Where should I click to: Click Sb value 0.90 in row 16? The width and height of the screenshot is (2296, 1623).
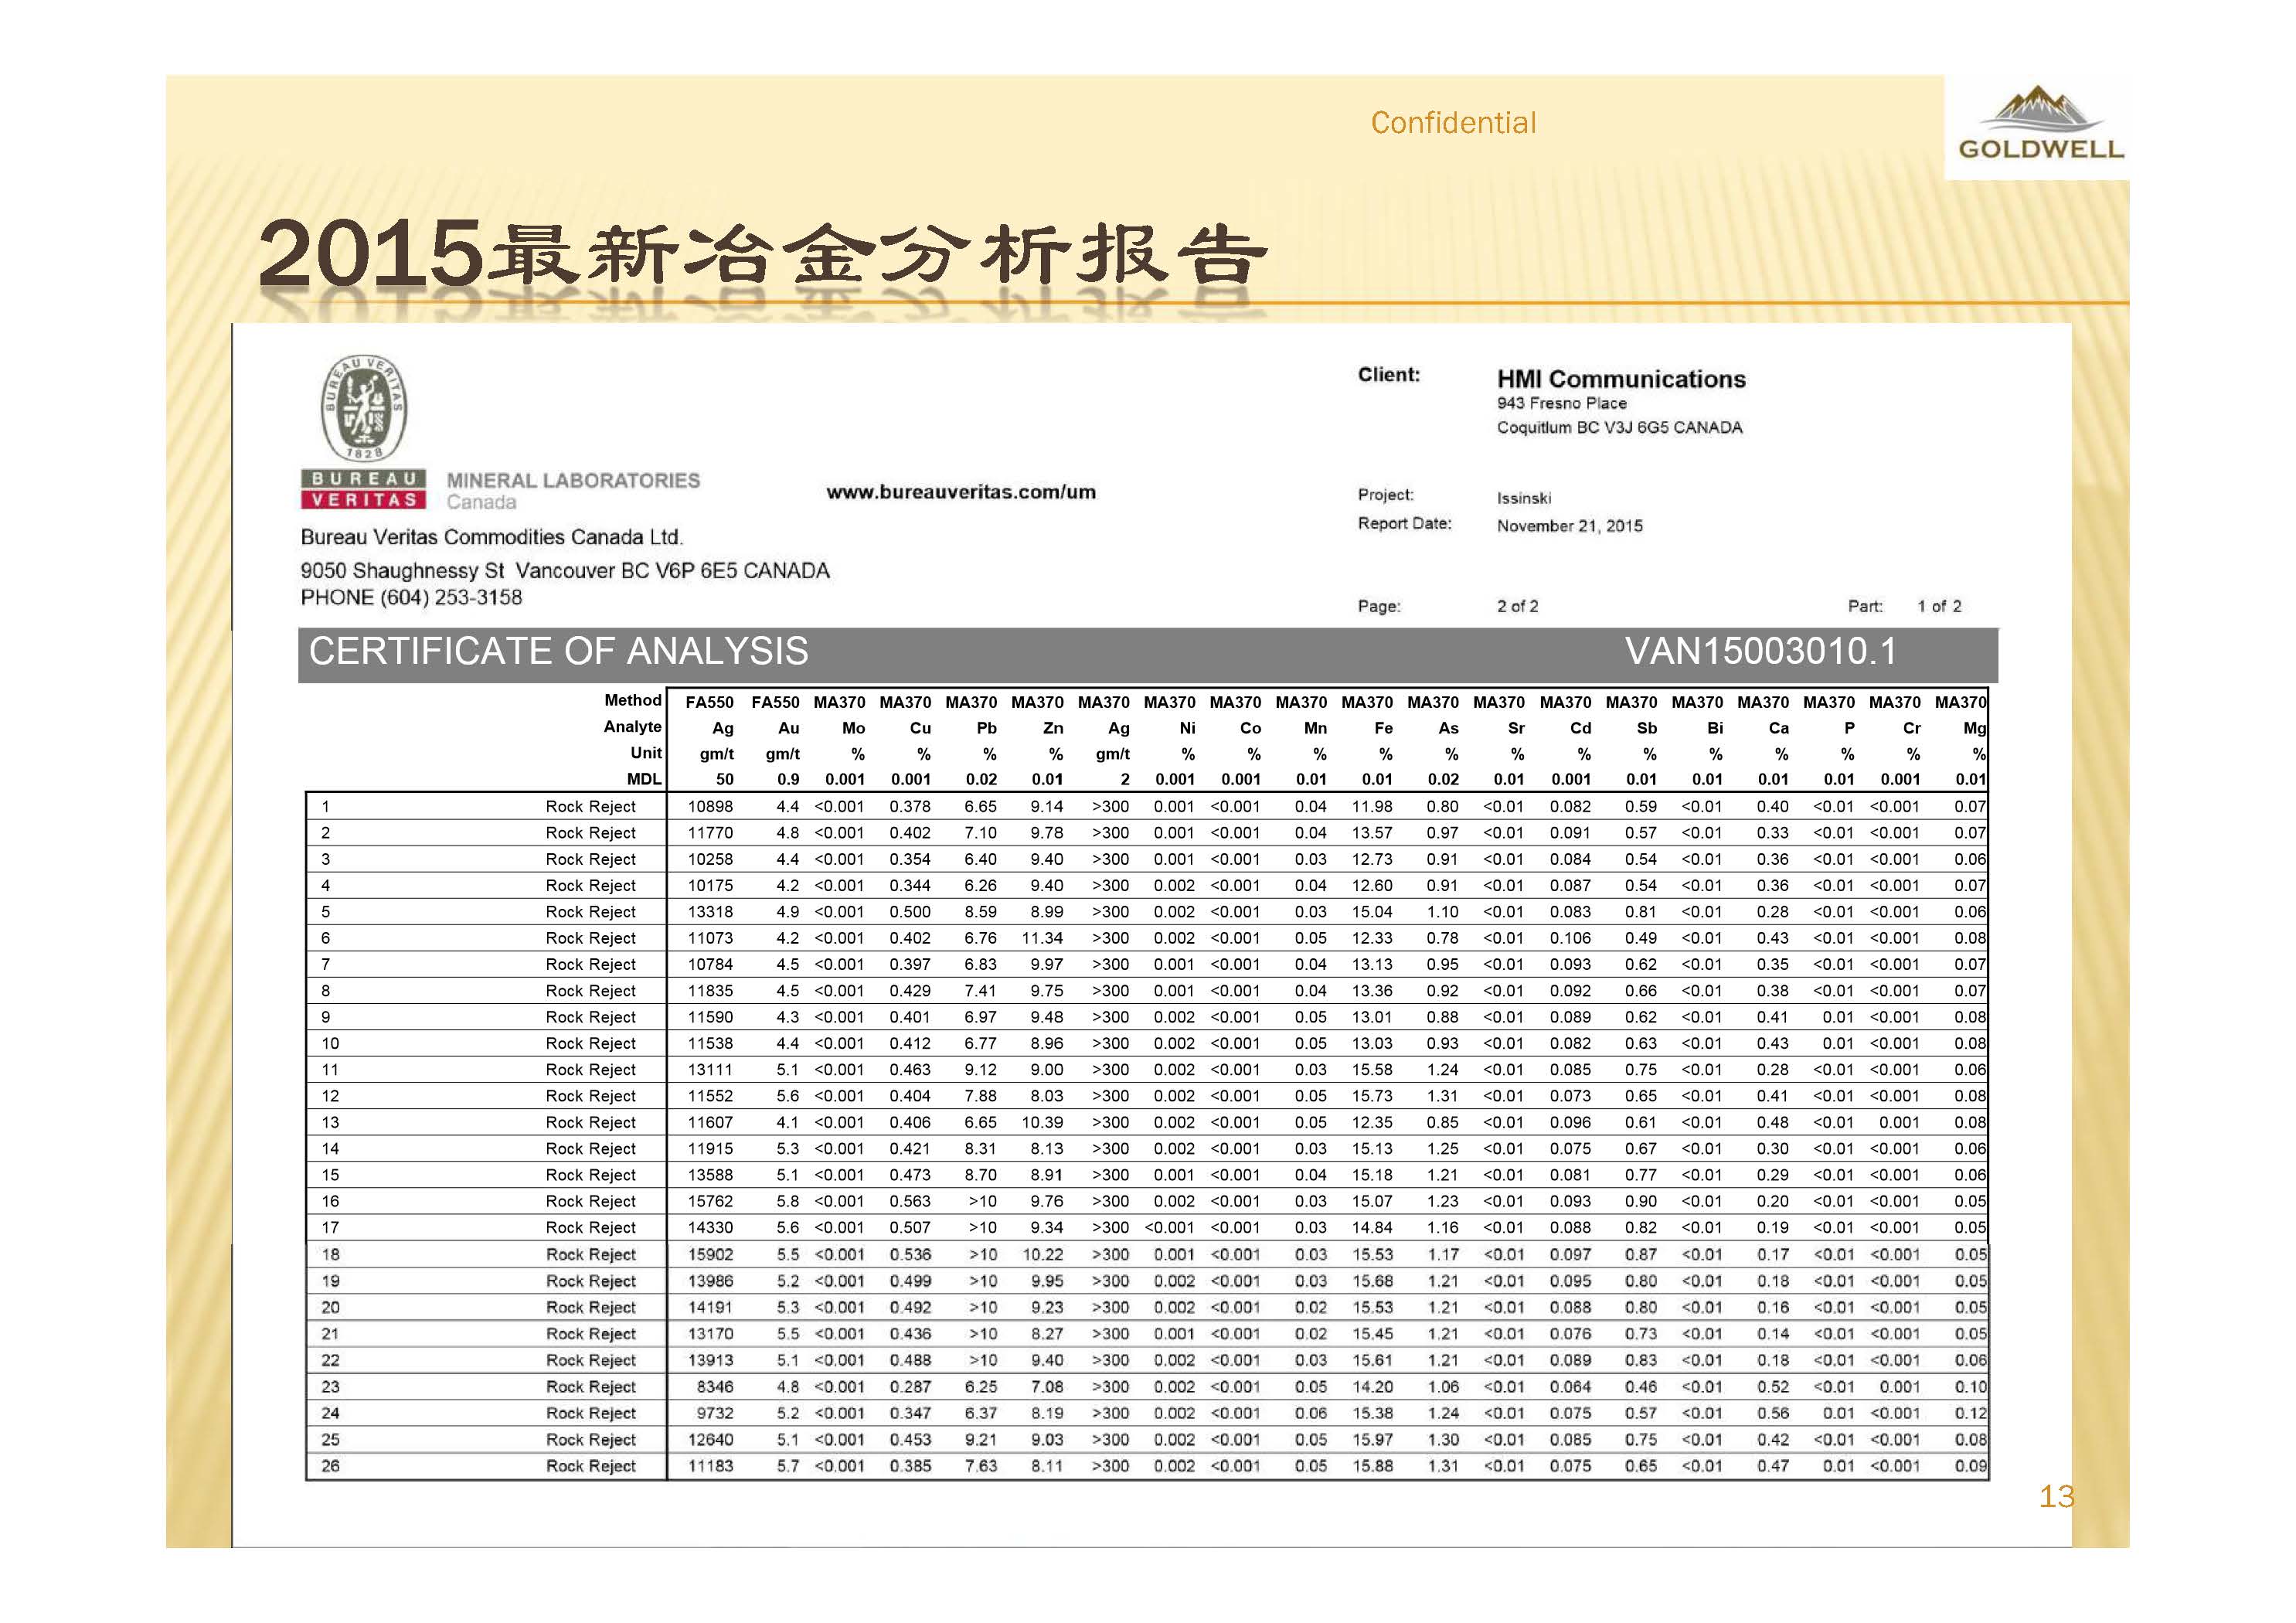pos(1641,1202)
